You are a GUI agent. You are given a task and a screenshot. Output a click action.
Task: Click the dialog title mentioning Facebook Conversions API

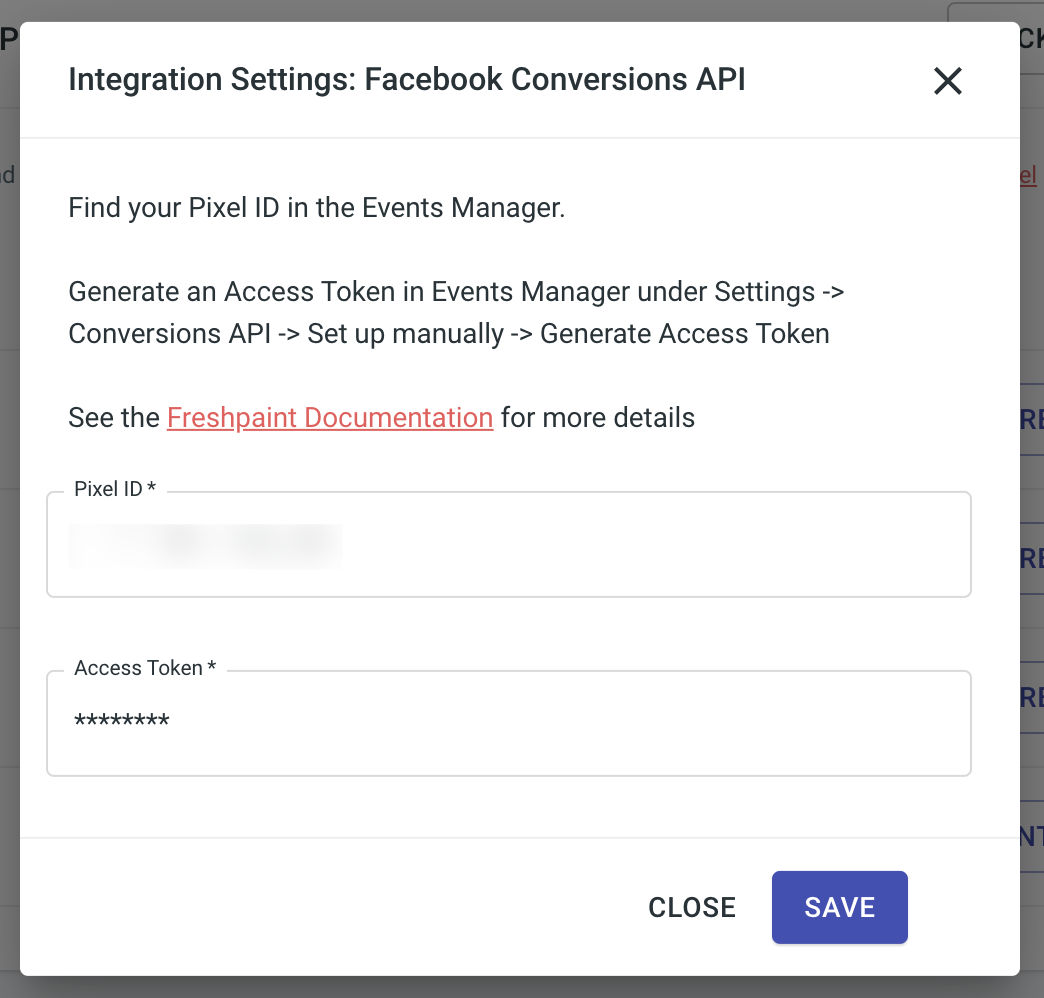[x=406, y=80]
